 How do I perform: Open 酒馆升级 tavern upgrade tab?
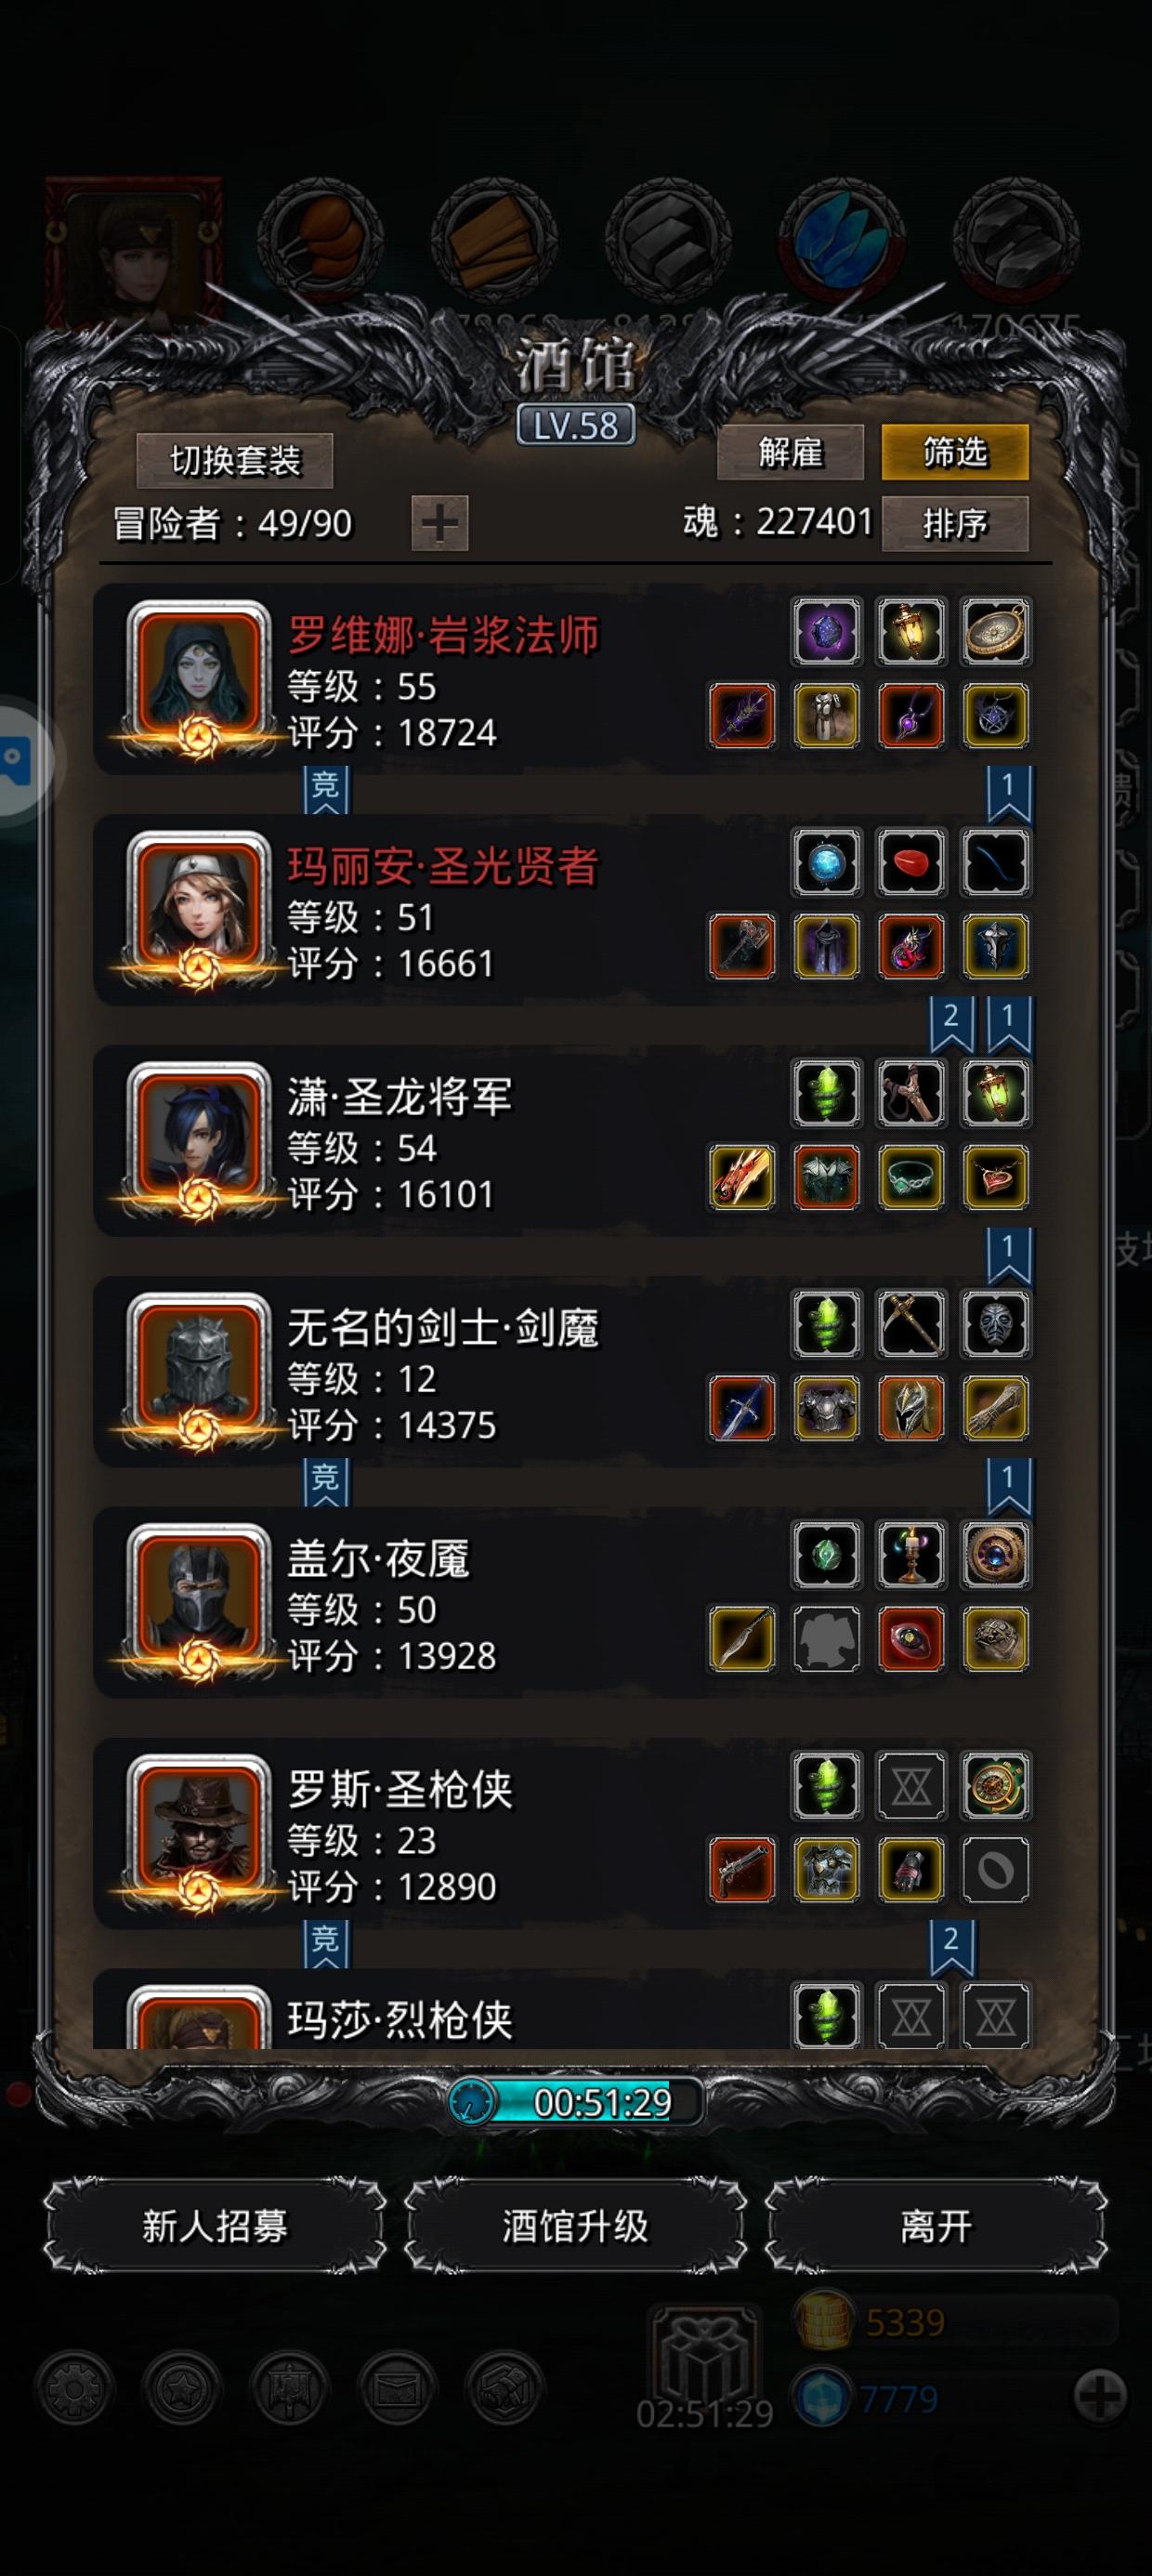point(575,2226)
